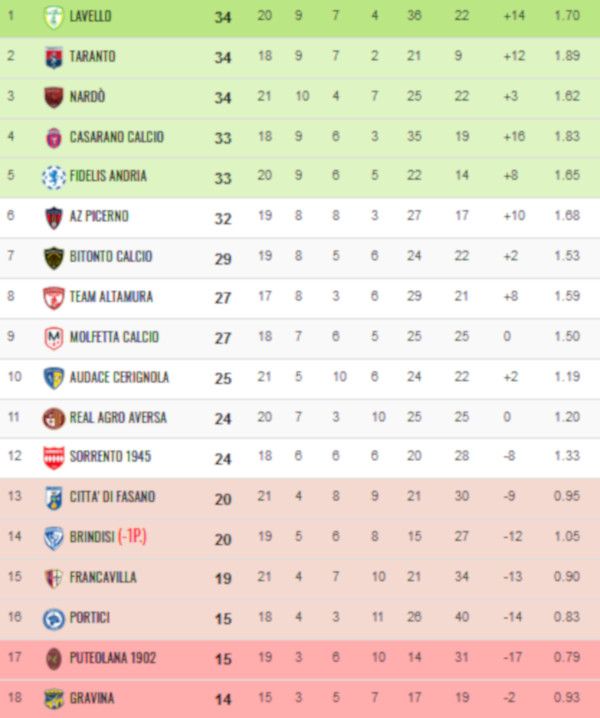
Task: Click the Taranto team crest
Action: click(54, 58)
